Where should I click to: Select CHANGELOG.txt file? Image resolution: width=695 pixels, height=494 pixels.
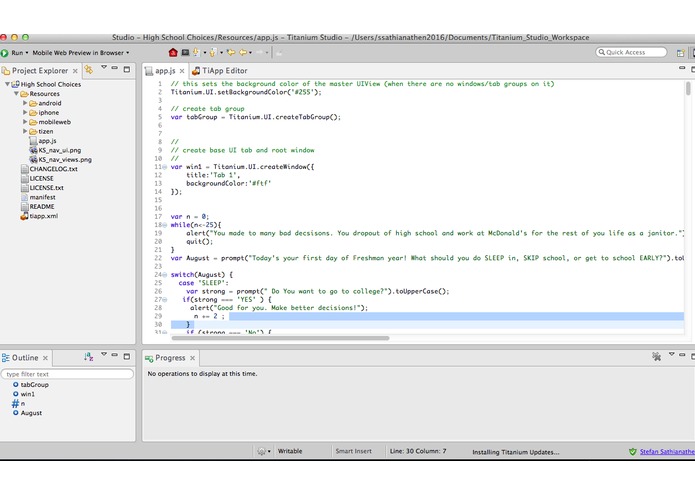click(49, 169)
